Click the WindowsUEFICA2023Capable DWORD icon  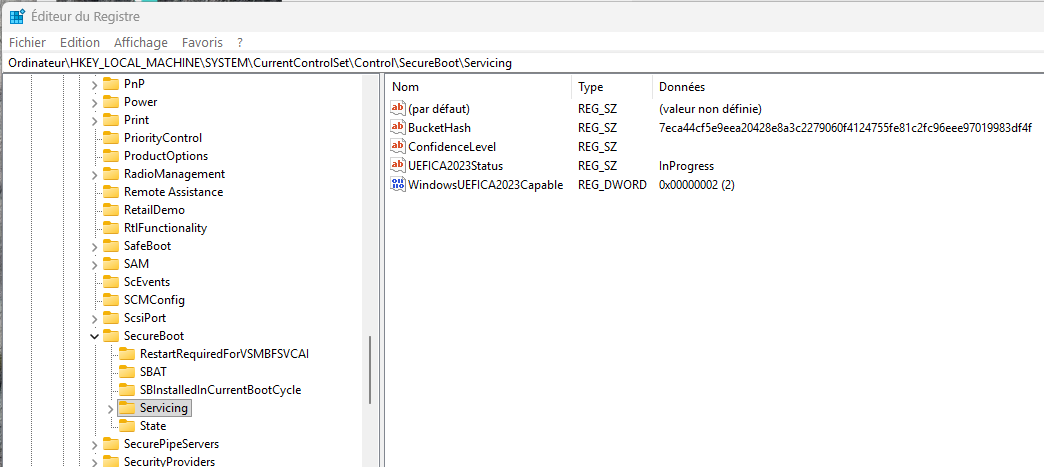[x=397, y=185]
